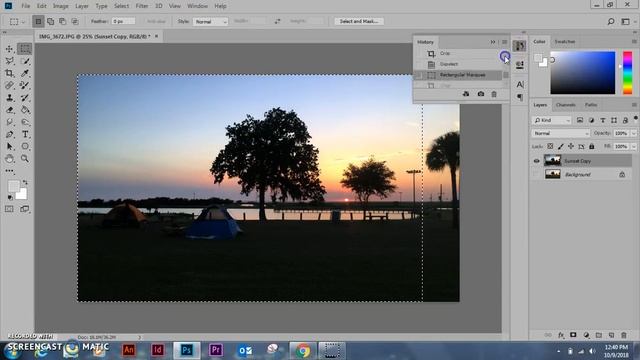Open the Image menu
The height and width of the screenshot is (360, 640).
pyautogui.click(x=60, y=6)
